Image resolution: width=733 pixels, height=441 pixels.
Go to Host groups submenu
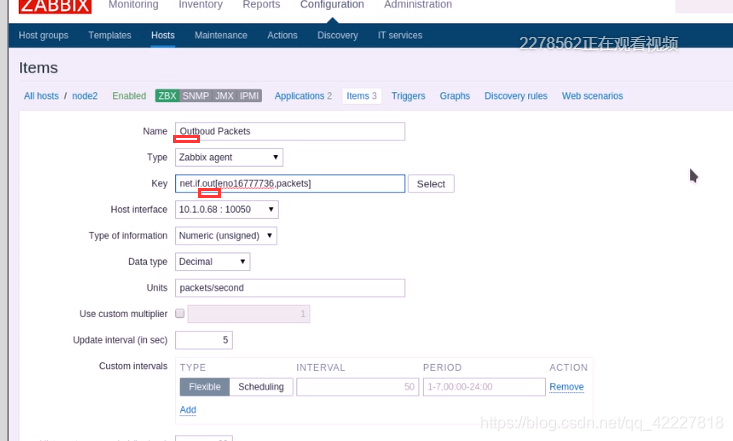tap(43, 36)
